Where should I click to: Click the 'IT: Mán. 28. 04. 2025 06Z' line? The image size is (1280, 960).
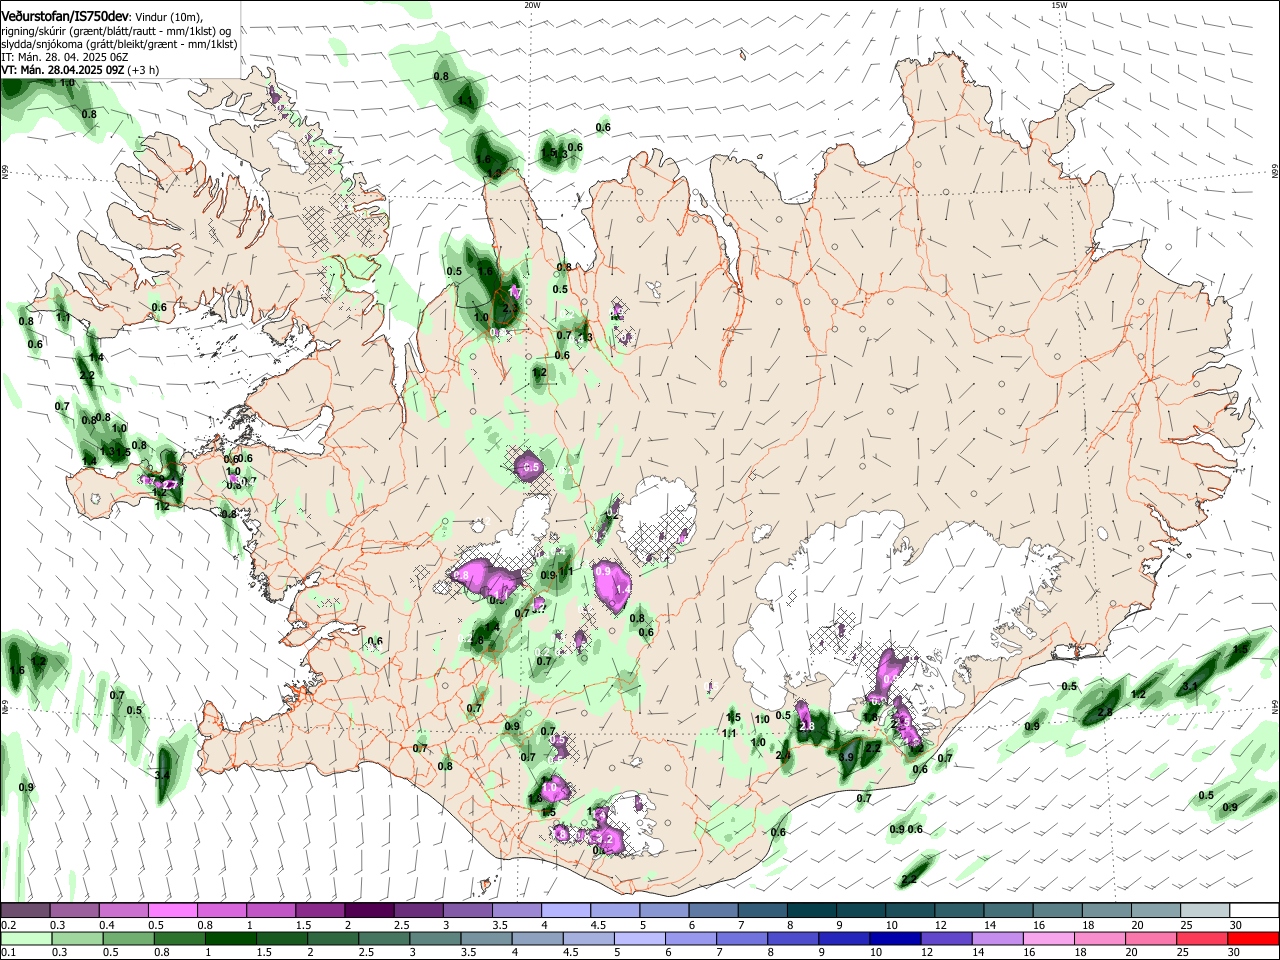(x=64, y=57)
